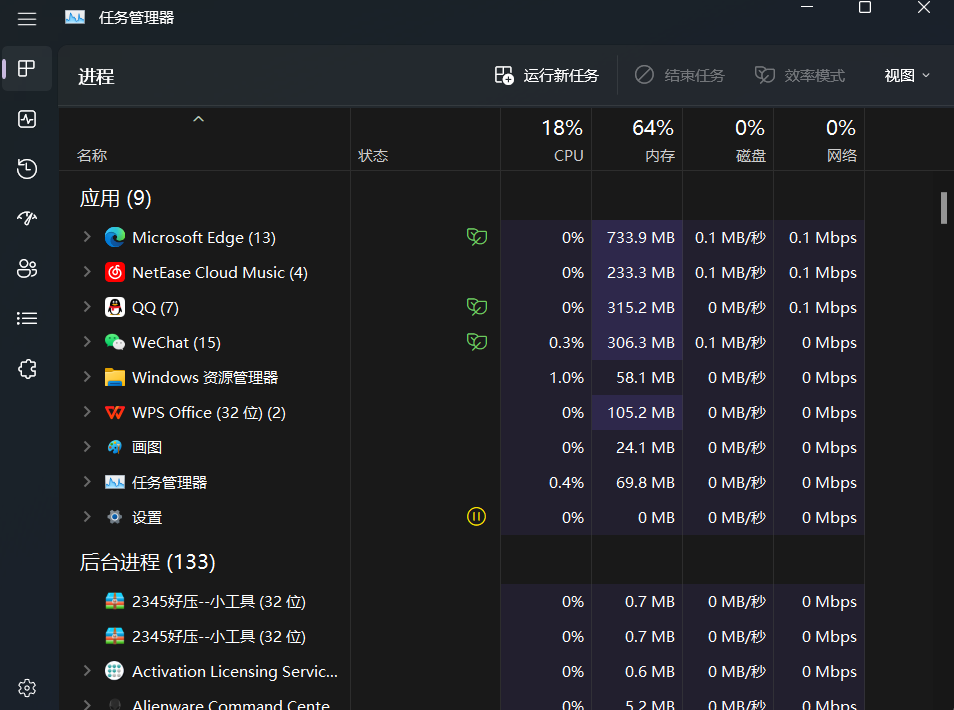Expand Activation Licensing Service group
The image size is (954, 710).
tap(87, 670)
